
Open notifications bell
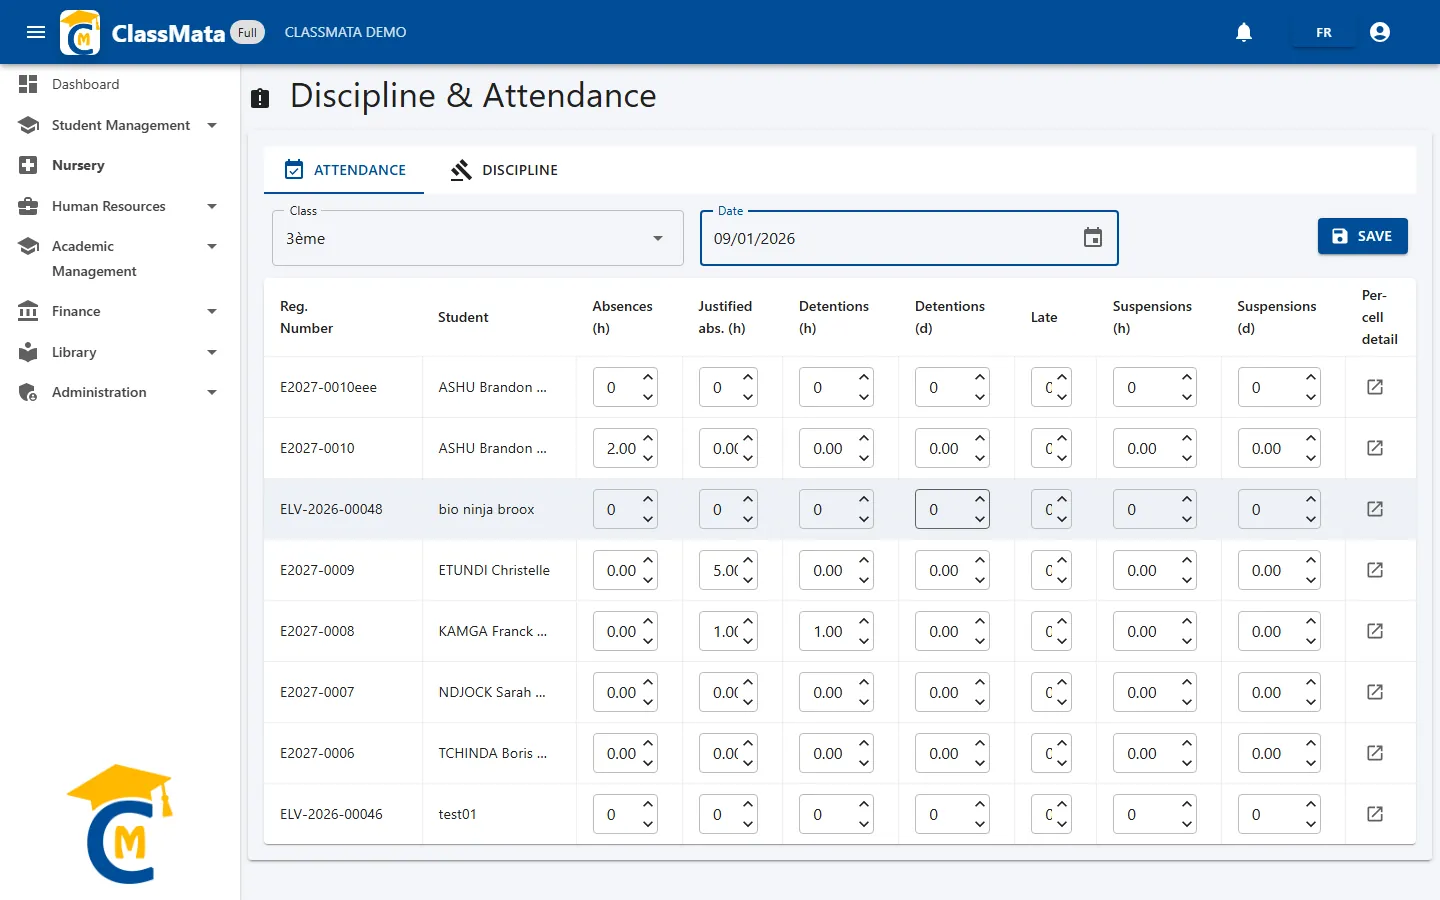pos(1244,32)
